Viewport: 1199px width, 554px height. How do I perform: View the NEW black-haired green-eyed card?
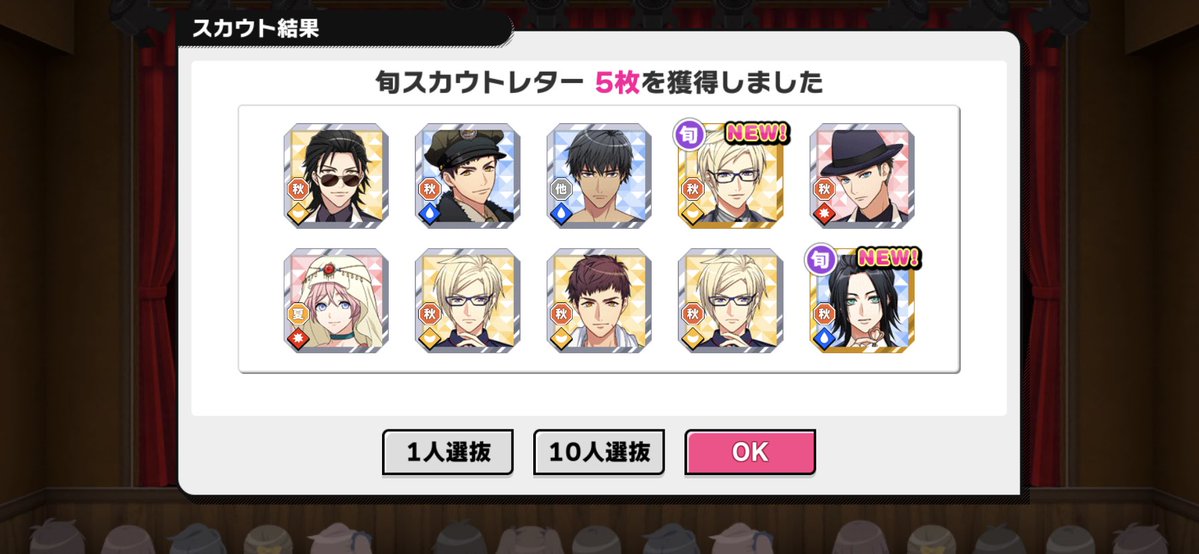point(862,300)
